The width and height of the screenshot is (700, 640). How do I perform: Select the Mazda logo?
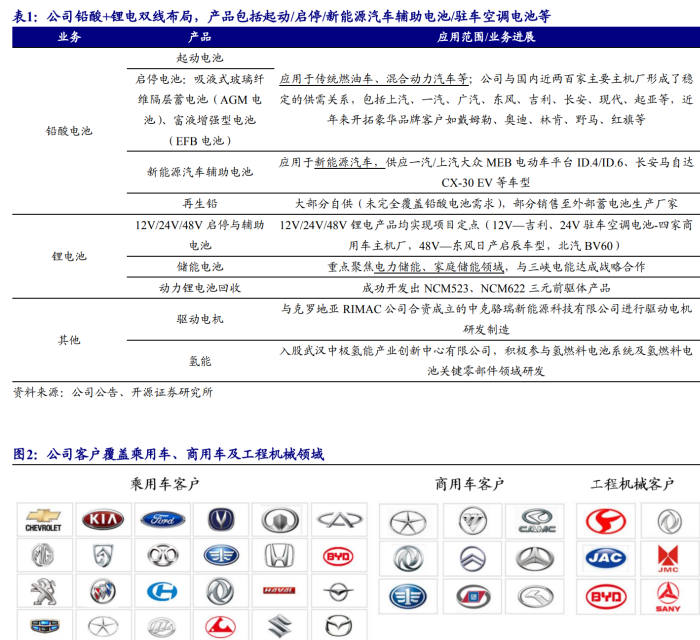[338, 626]
